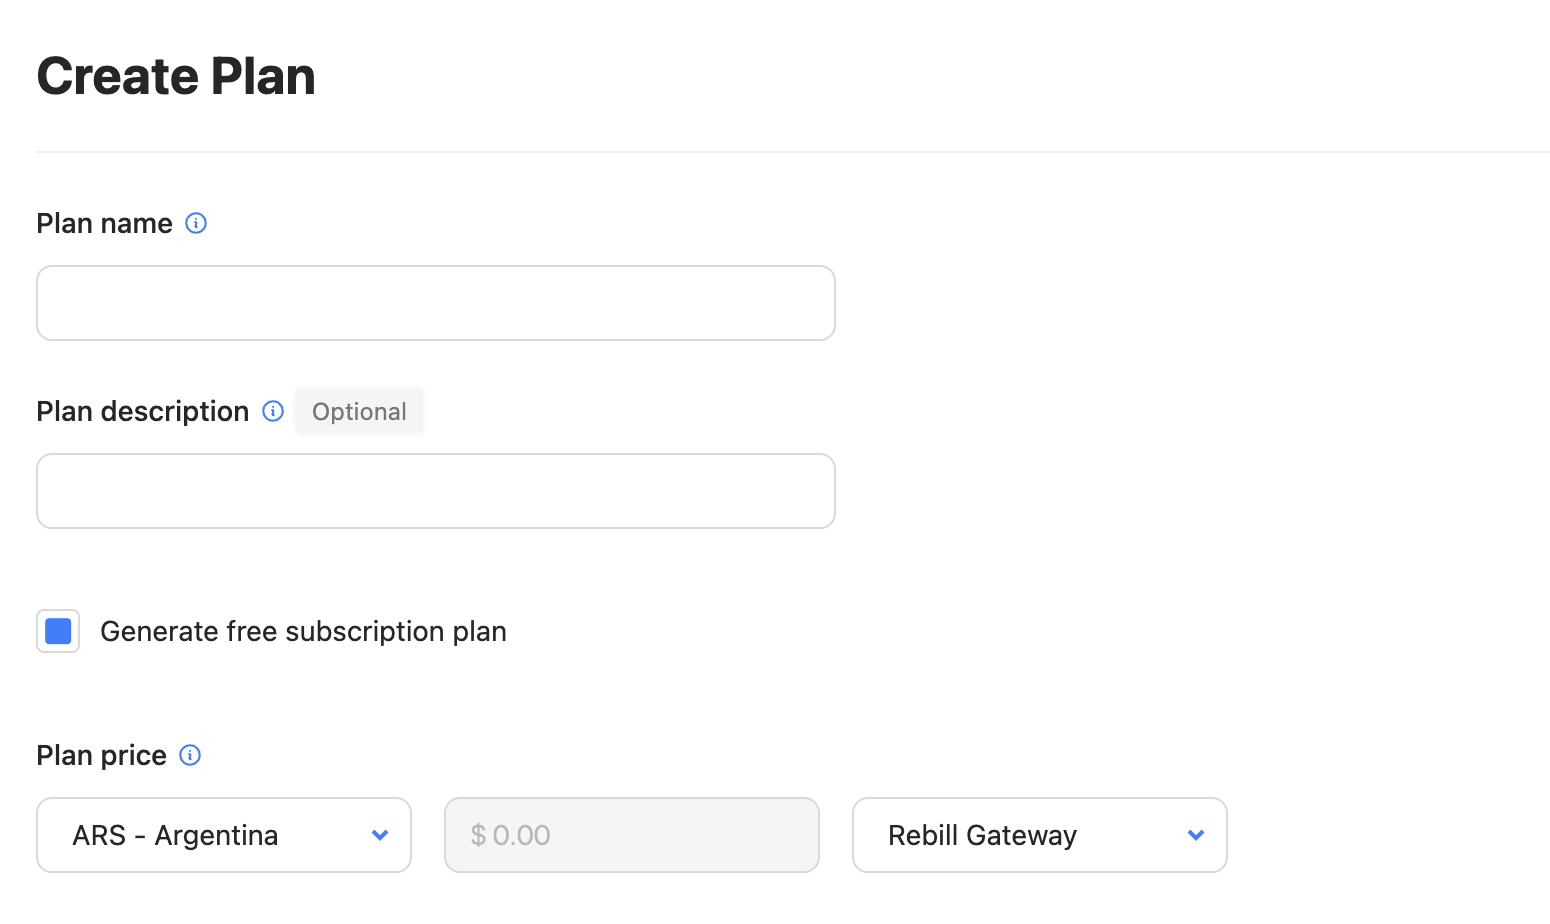Click the Rebill Gateway dropdown arrow
The width and height of the screenshot is (1550, 924).
pyautogui.click(x=1196, y=835)
